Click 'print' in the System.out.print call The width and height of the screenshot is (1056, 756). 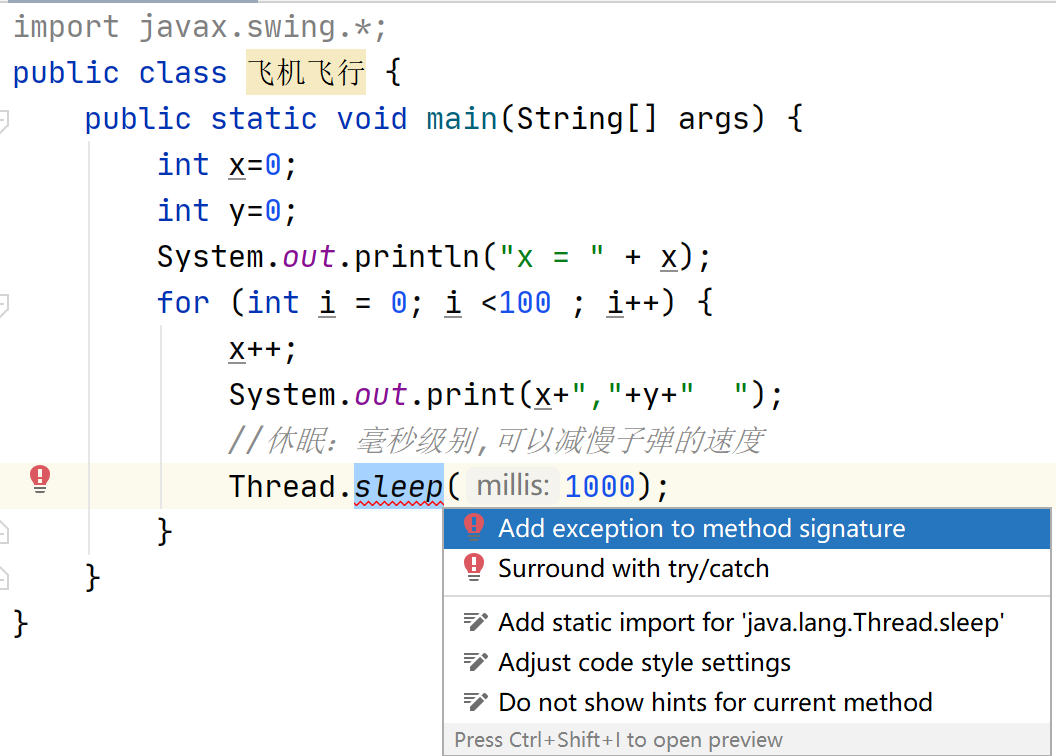coord(470,394)
